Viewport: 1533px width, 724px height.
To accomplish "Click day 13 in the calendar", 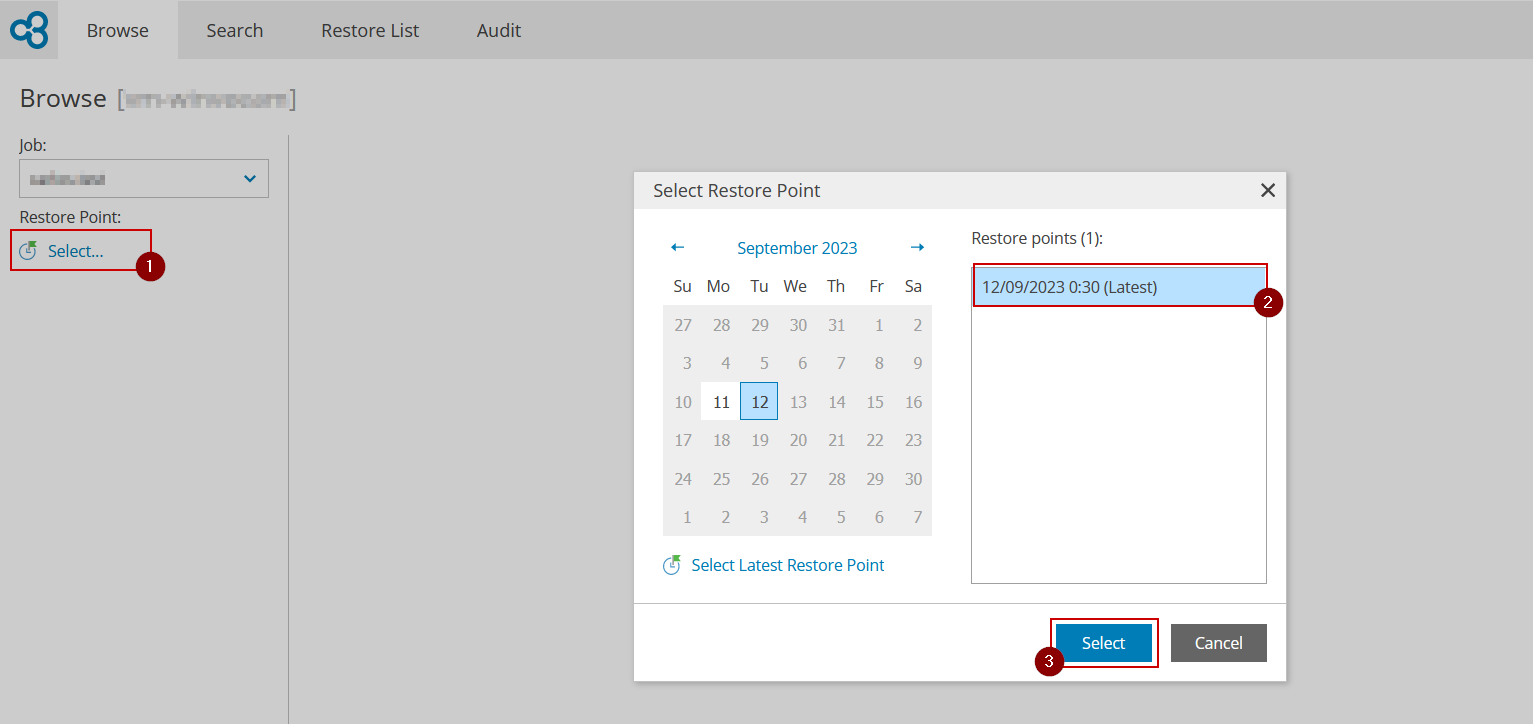I will click(798, 402).
